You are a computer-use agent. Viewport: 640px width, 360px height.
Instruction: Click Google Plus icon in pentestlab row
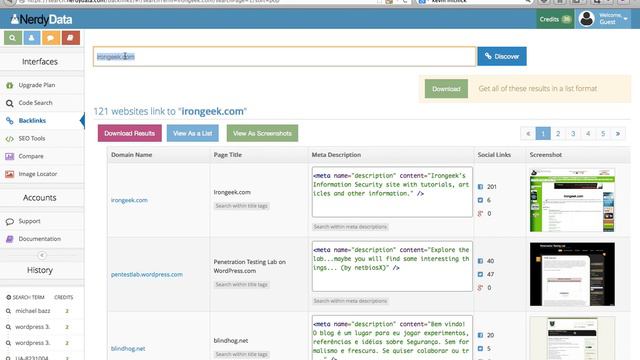480,288
